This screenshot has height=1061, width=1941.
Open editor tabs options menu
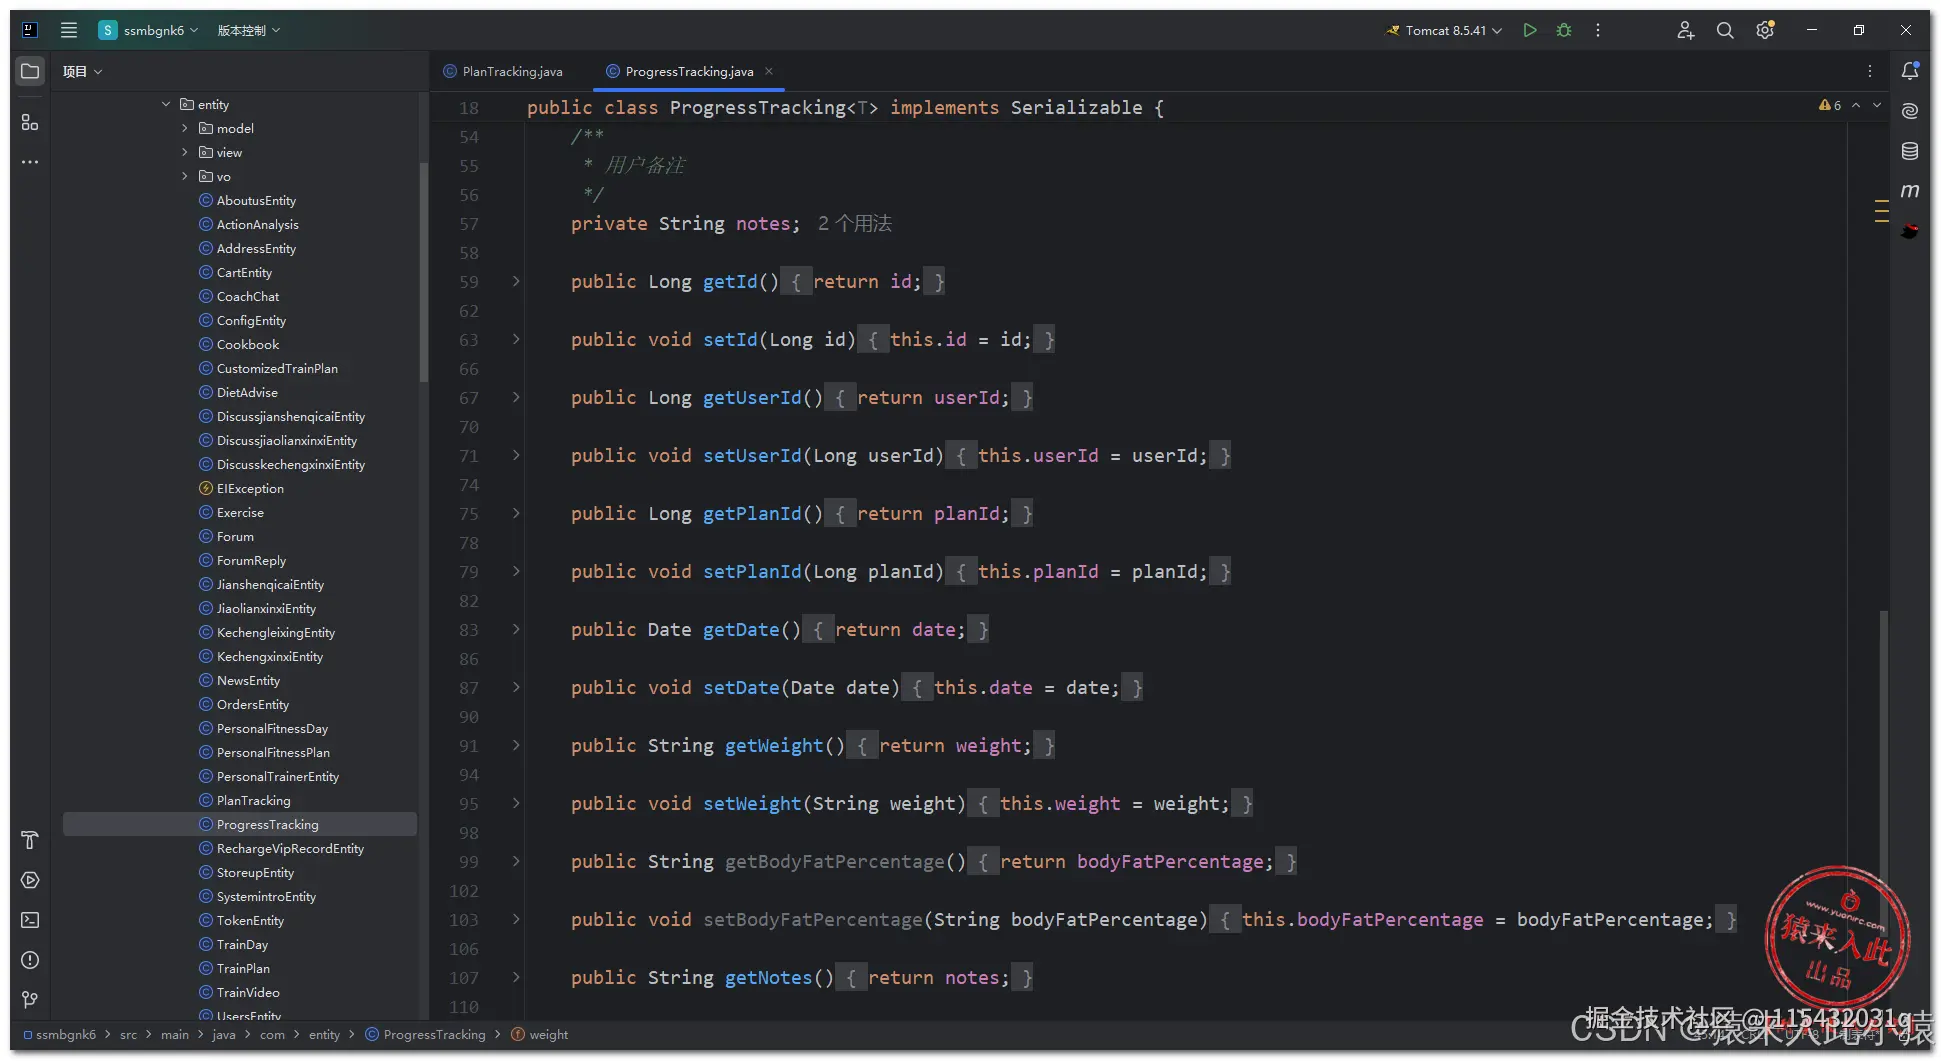(x=1870, y=71)
